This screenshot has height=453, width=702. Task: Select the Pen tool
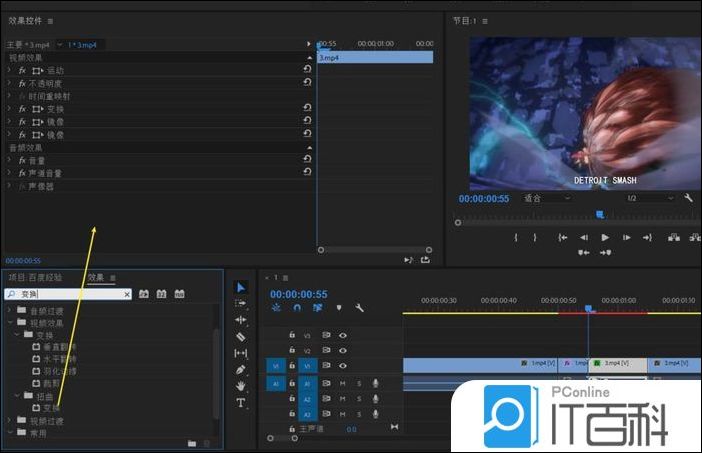click(x=241, y=369)
